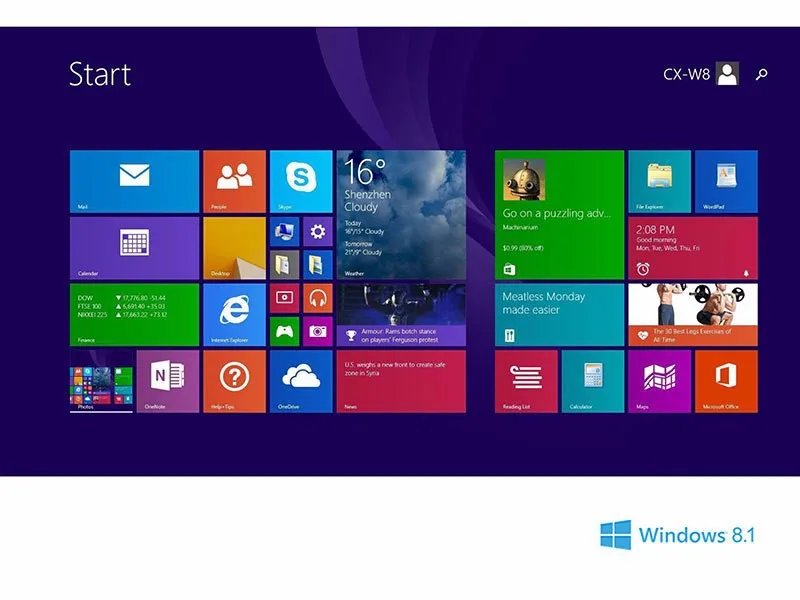Image resolution: width=800 pixels, height=600 pixels.
Task: Launch Internet Explorer tile
Action: 235,315
